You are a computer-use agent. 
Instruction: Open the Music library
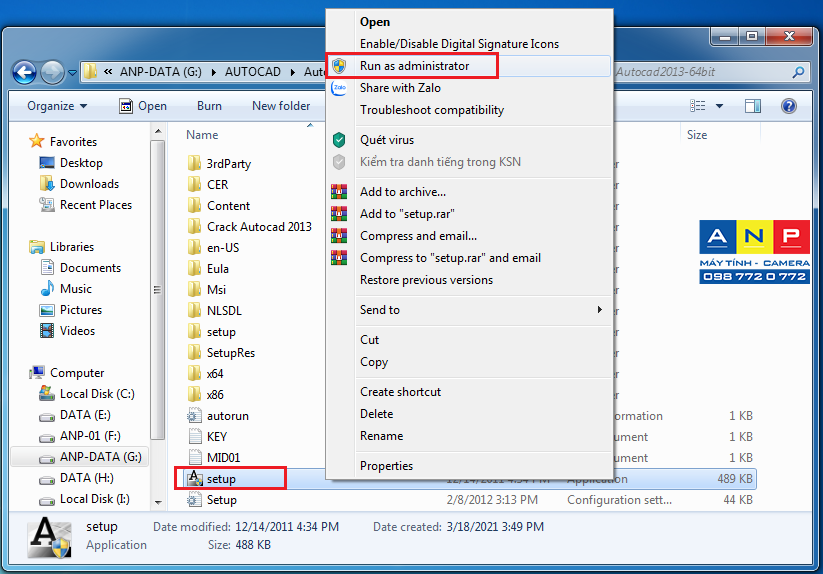[x=66, y=289]
